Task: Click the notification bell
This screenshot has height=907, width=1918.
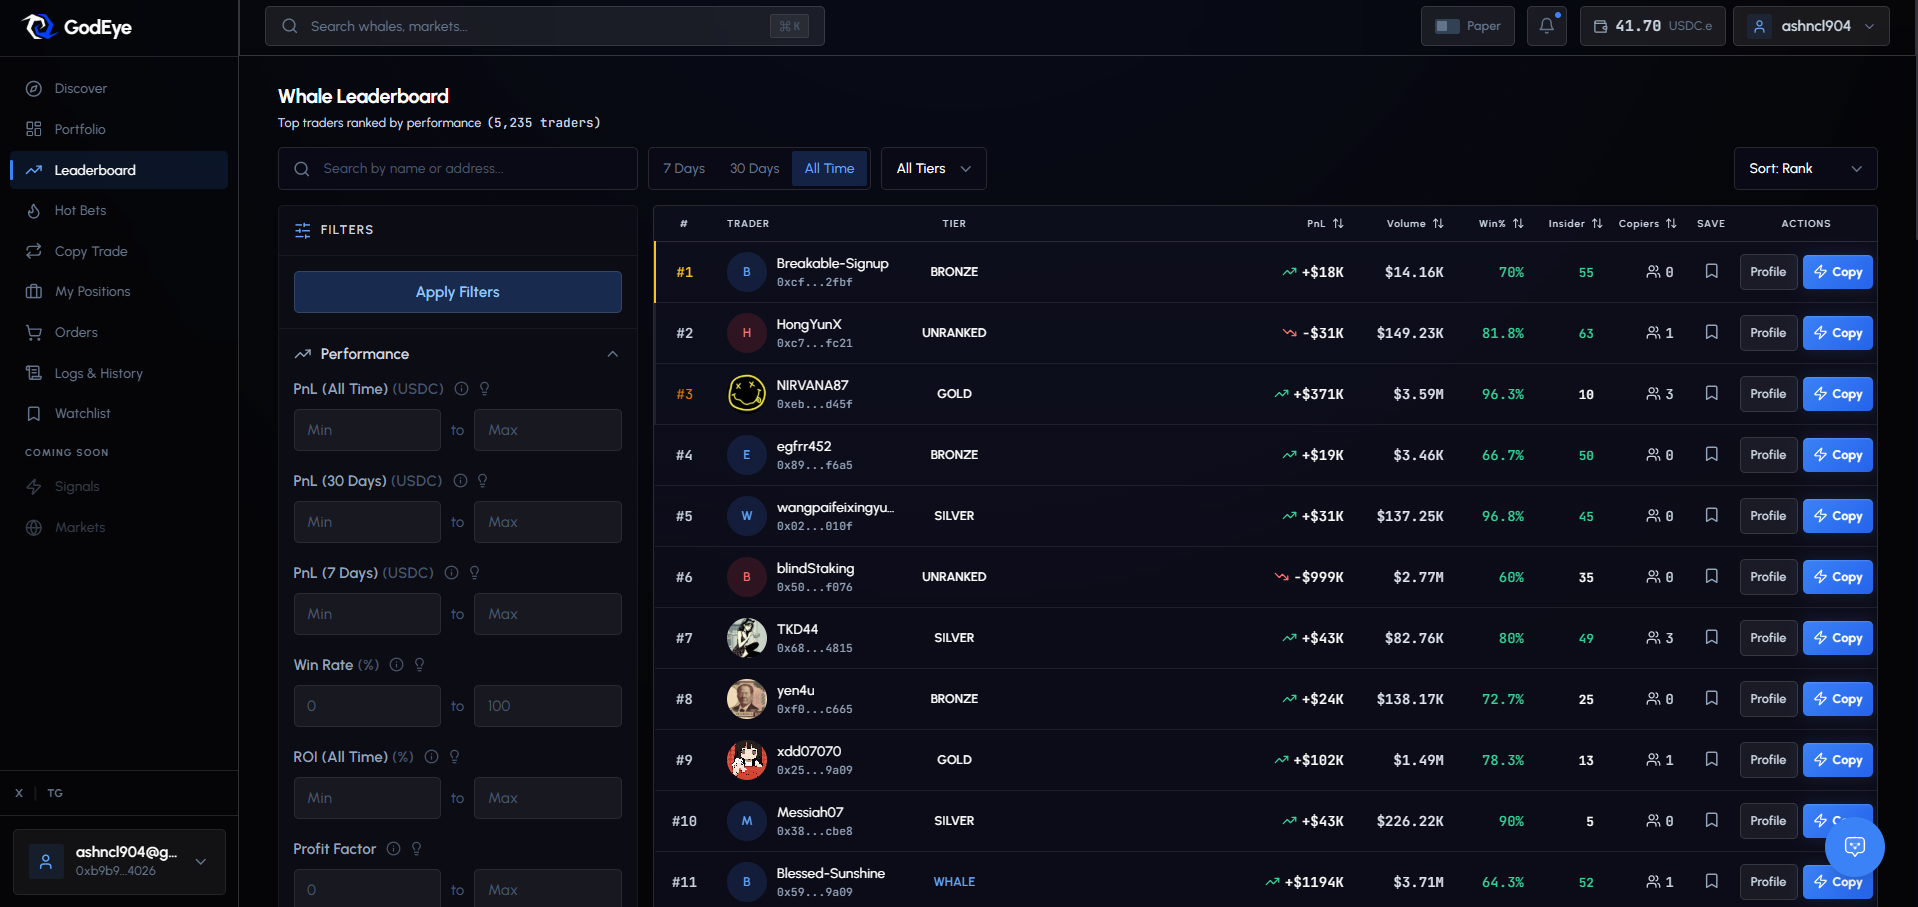Action: pyautogui.click(x=1546, y=26)
